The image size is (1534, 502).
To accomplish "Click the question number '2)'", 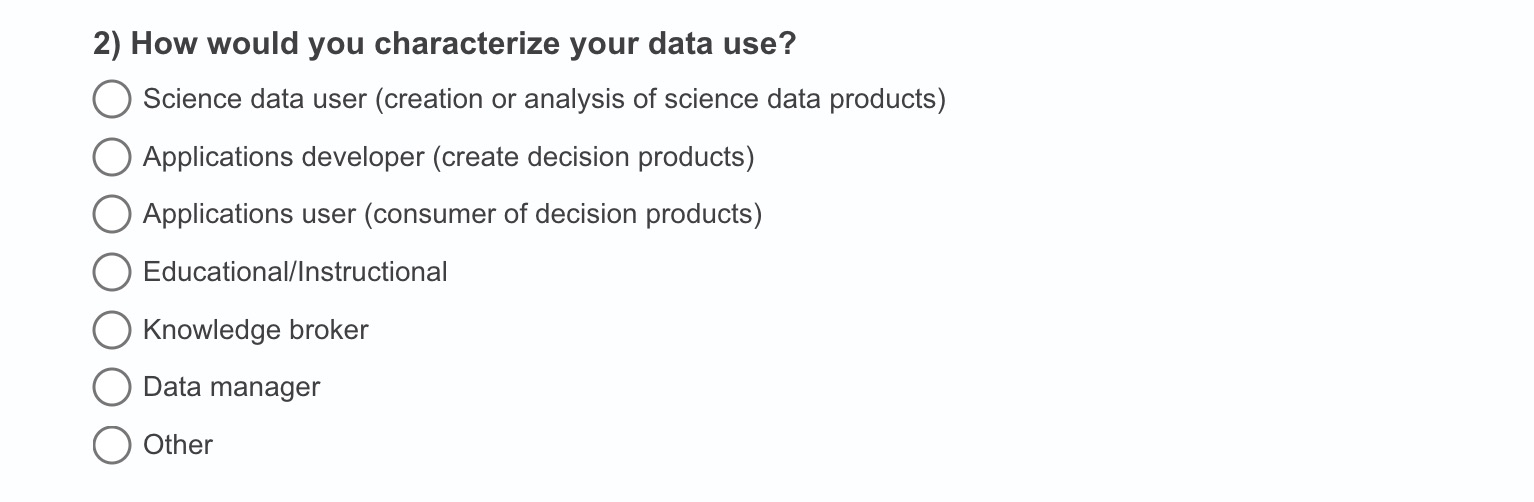I will pos(107,46).
